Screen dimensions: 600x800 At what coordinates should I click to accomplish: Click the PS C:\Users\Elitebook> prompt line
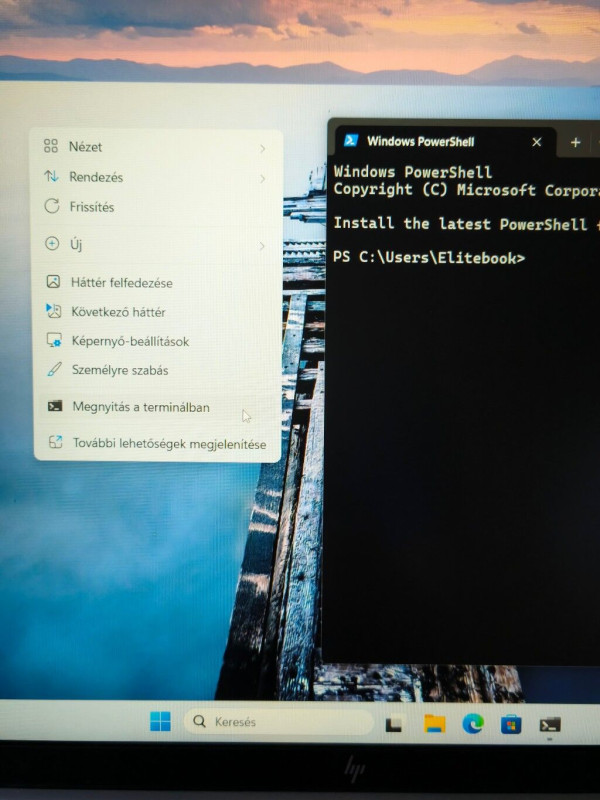coord(429,258)
